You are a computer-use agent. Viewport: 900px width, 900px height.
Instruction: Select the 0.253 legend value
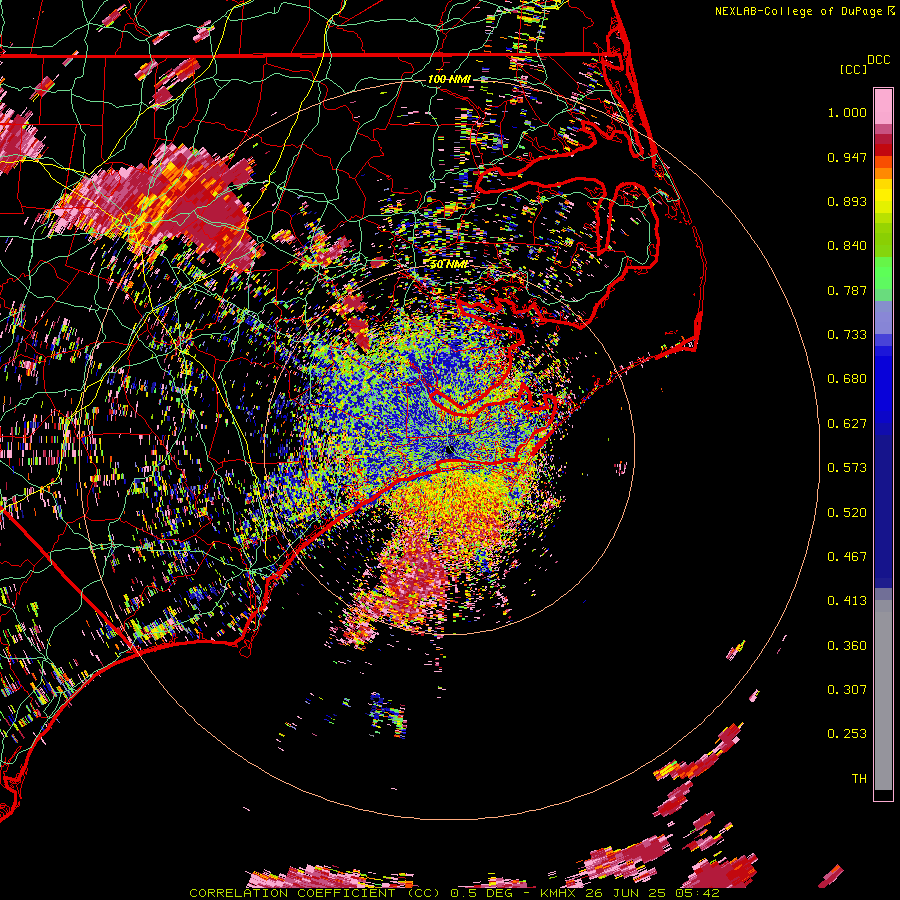click(x=847, y=734)
